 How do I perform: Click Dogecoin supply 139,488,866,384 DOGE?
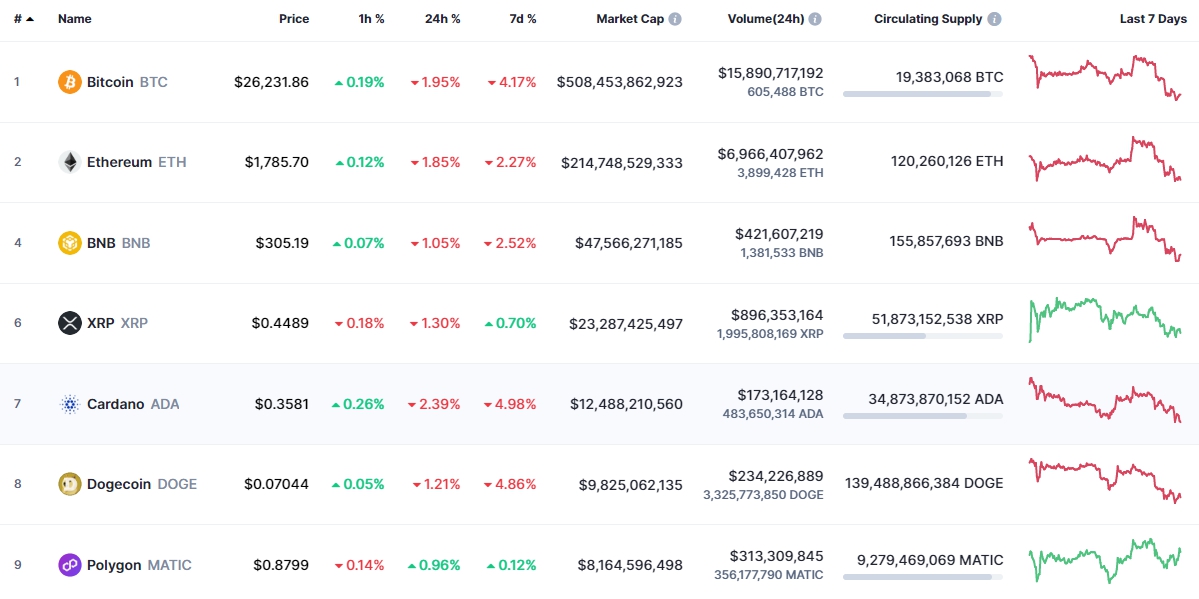924,483
